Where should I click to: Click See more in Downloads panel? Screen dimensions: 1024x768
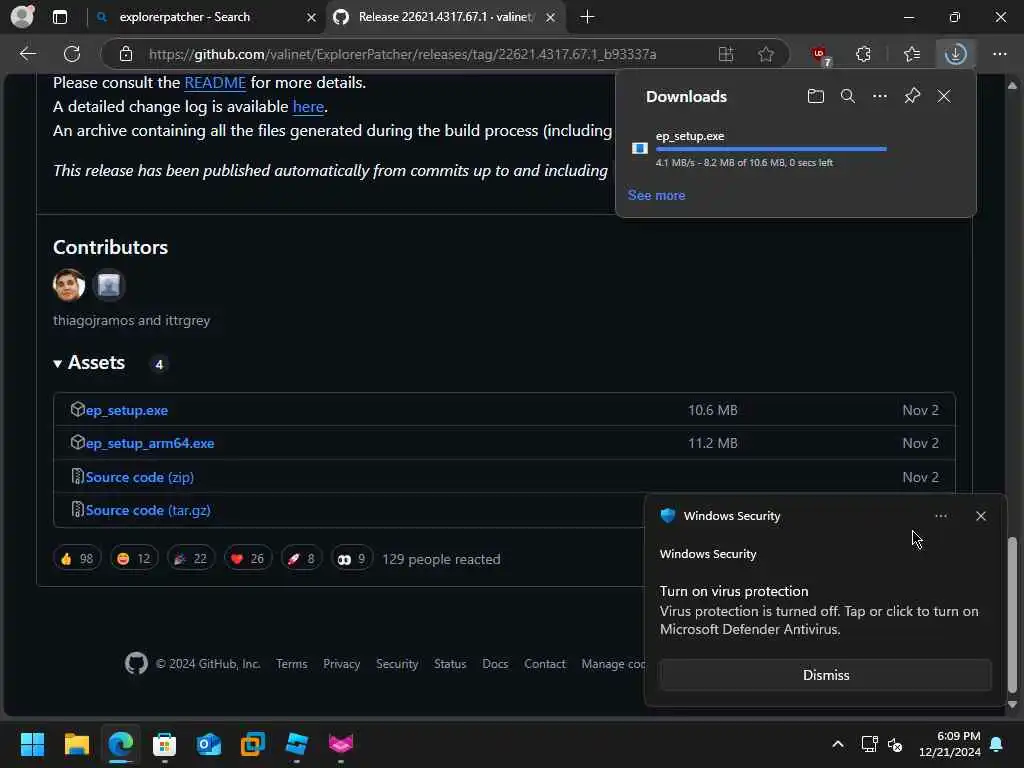click(x=656, y=195)
